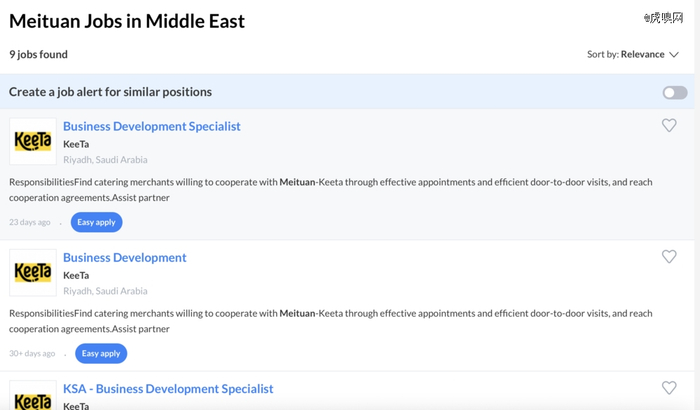700x410 pixels.
Task: Open the KSA - Business Development Specialist title
Action: [x=168, y=389]
